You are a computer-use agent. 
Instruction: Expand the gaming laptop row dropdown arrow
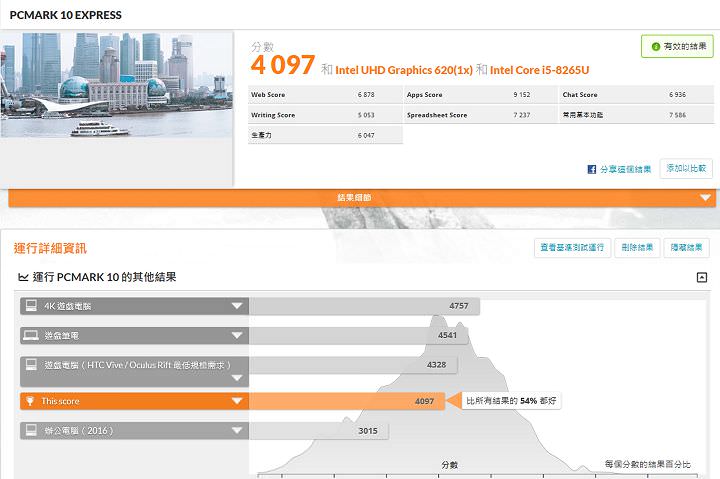point(237,335)
